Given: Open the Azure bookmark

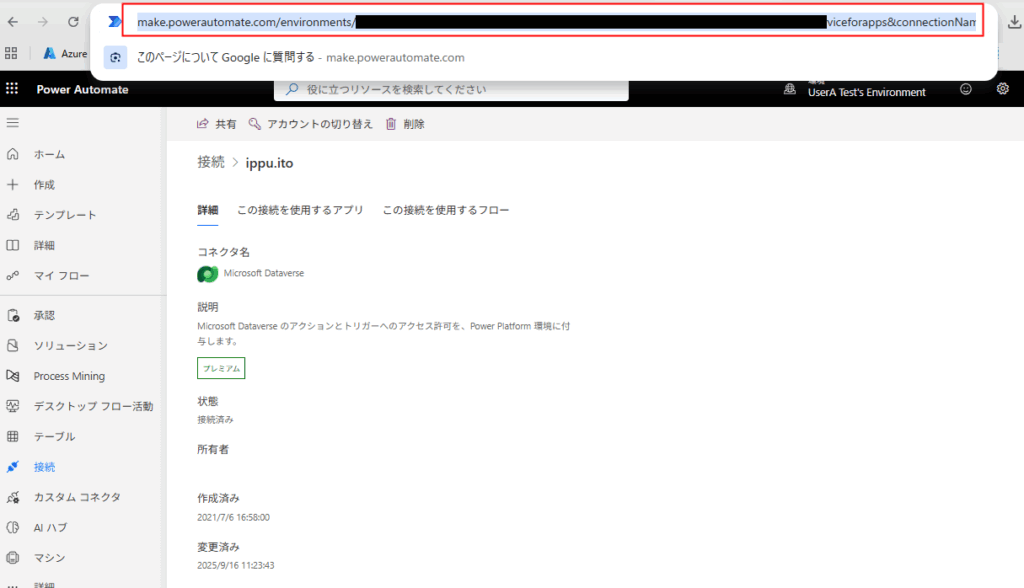Looking at the screenshot, I should coord(65,54).
